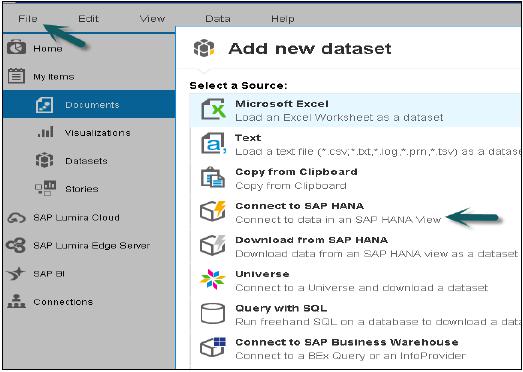Click 'Connect to a Universe and download a dataset'
The height and width of the screenshot is (372, 523).
point(362,288)
